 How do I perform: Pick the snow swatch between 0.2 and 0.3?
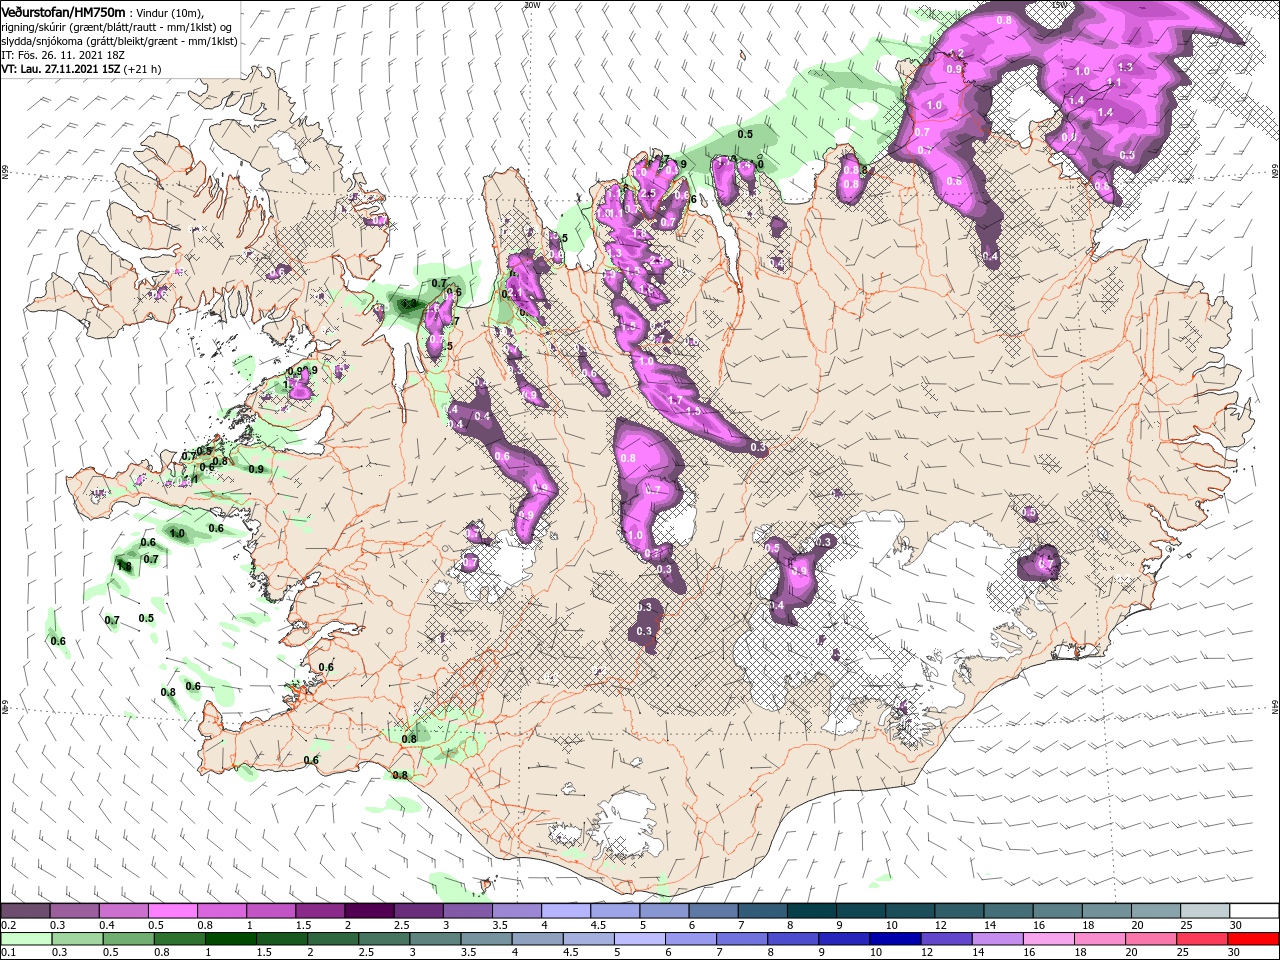(25, 910)
